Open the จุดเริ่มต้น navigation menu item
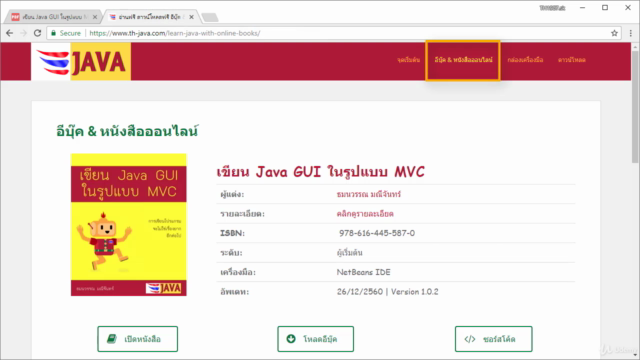The width and height of the screenshot is (640, 360). [409, 60]
